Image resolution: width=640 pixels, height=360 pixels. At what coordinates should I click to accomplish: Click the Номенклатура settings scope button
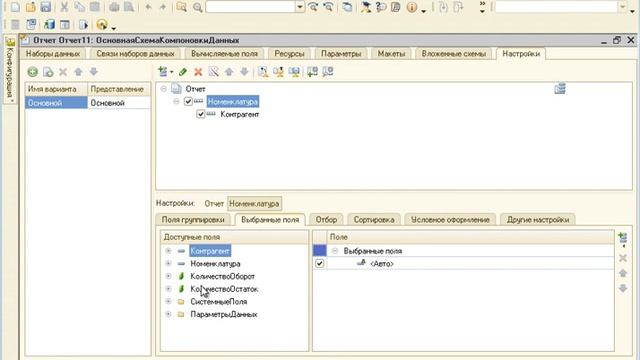(254, 203)
